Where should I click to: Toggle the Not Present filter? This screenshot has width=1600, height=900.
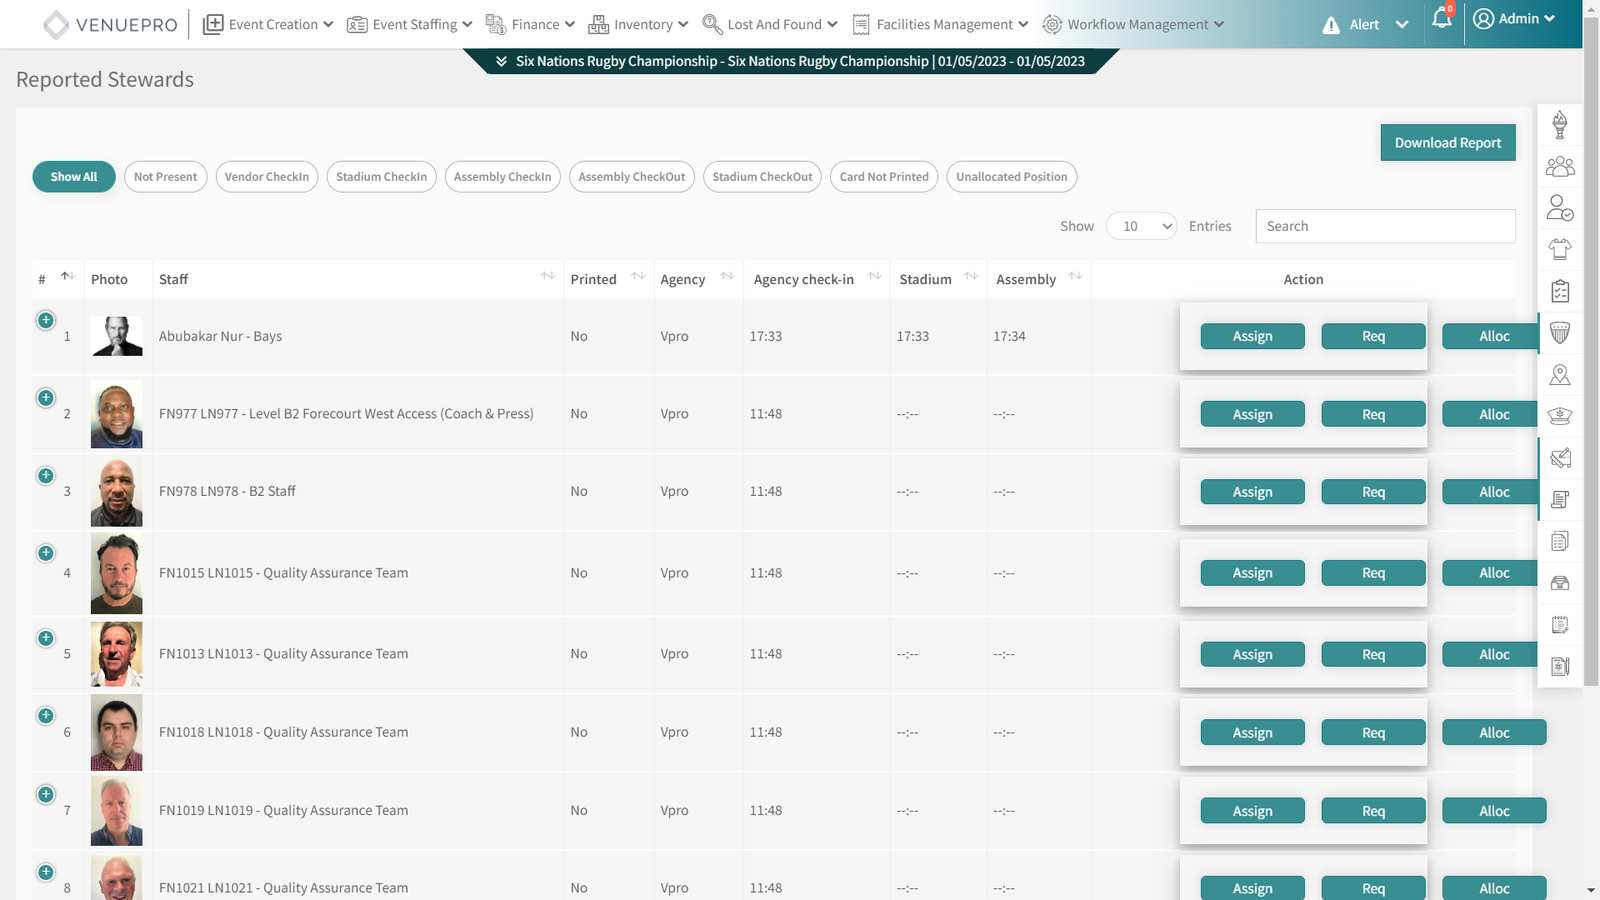[x=165, y=177]
